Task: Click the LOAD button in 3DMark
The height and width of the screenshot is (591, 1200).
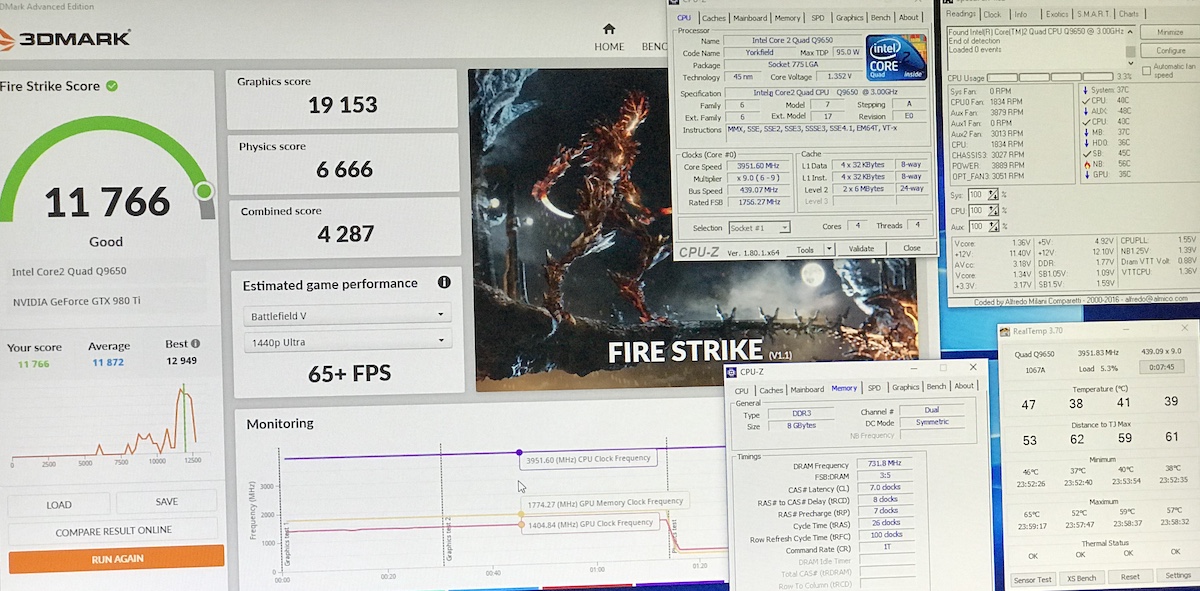Action: tap(59, 504)
